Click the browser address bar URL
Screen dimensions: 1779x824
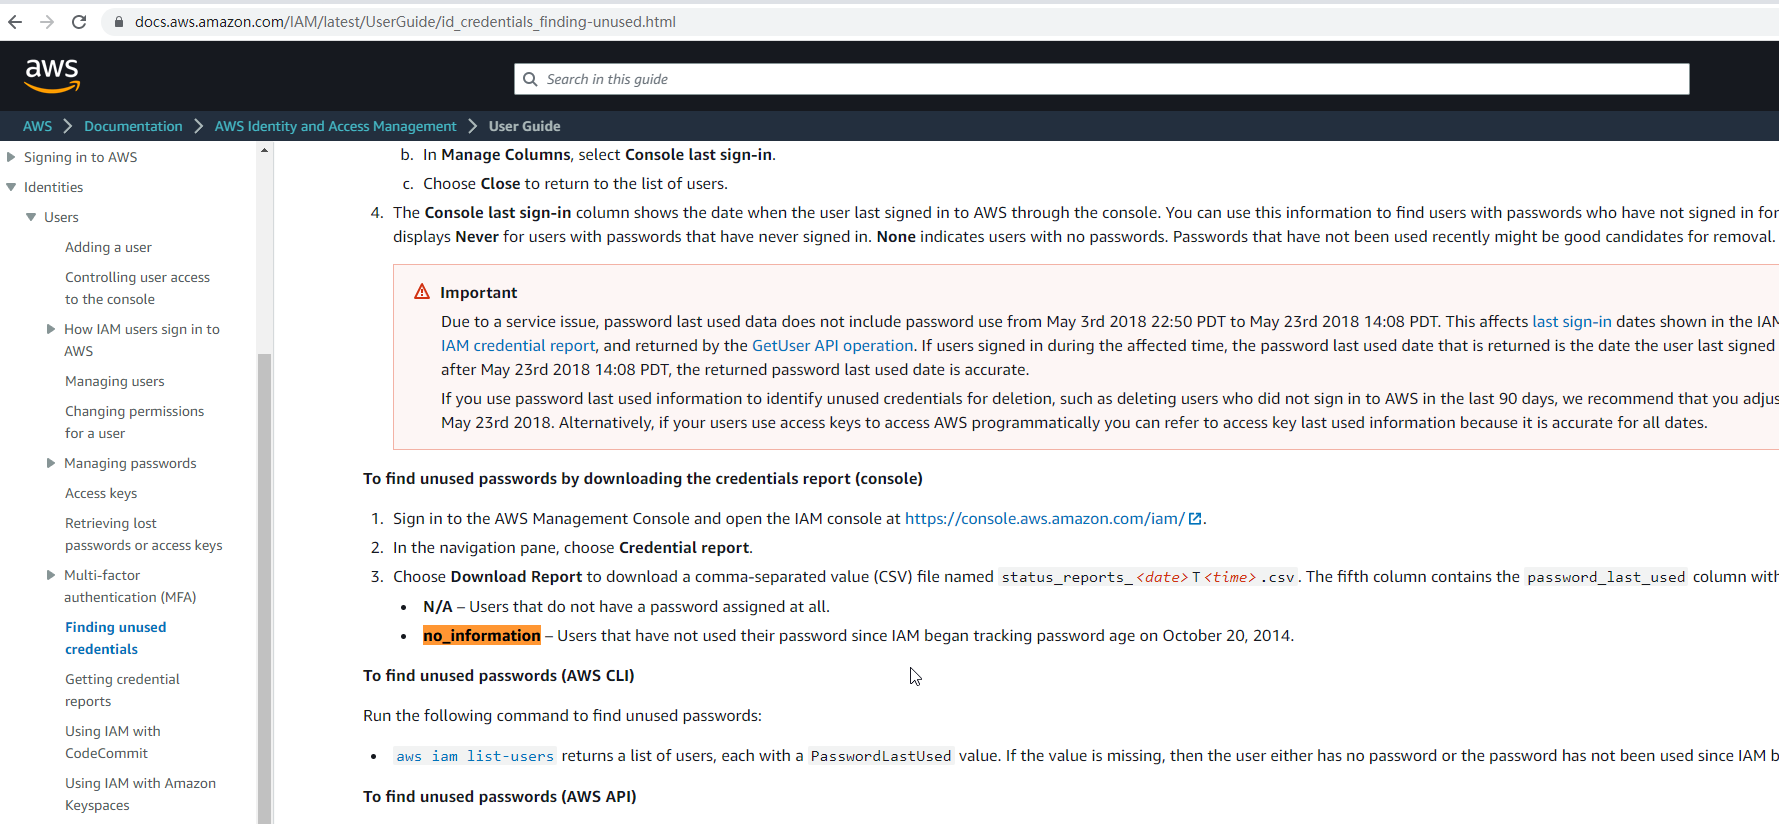[405, 22]
